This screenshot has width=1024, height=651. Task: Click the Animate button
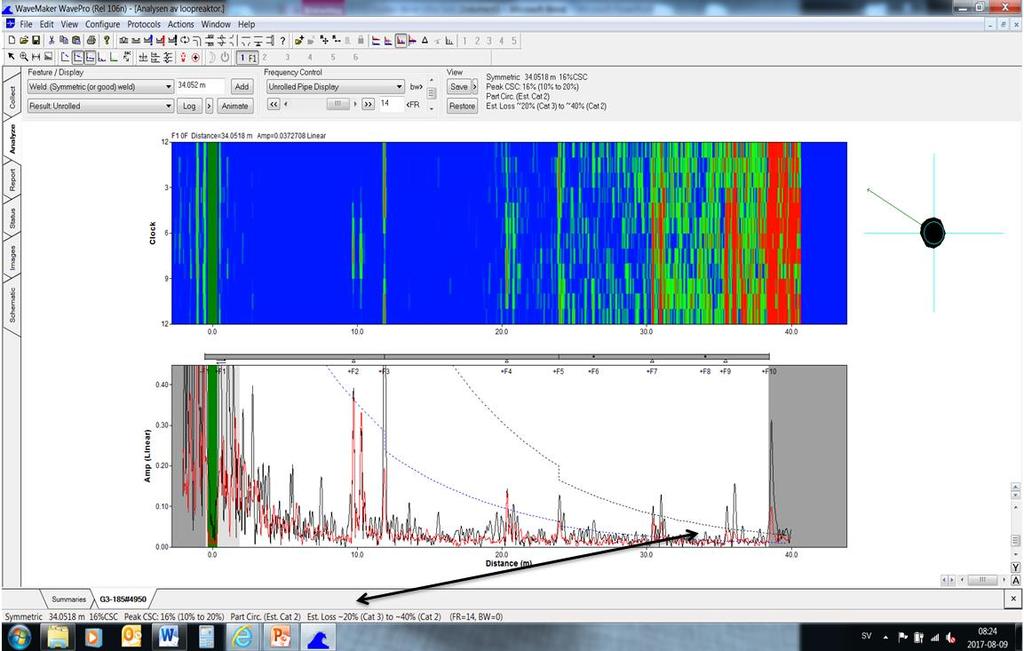click(234, 106)
